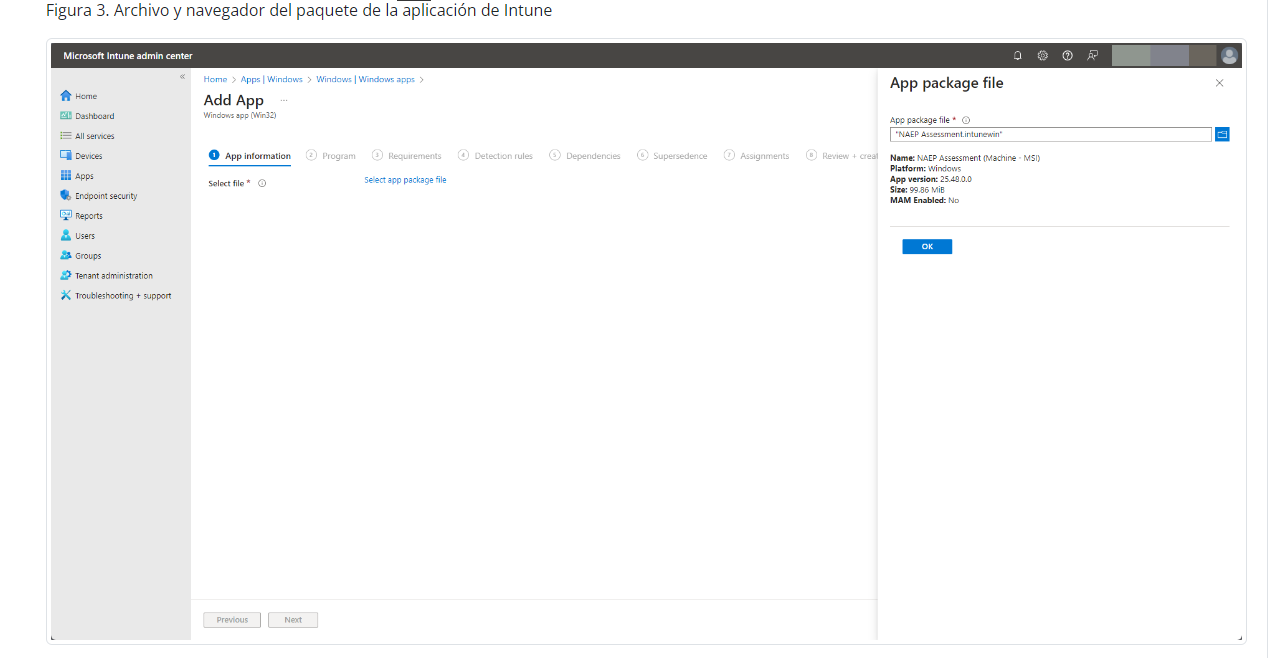The height and width of the screenshot is (658, 1280).
Task: Click the Microsoft Intune admin center title
Action: [128, 56]
